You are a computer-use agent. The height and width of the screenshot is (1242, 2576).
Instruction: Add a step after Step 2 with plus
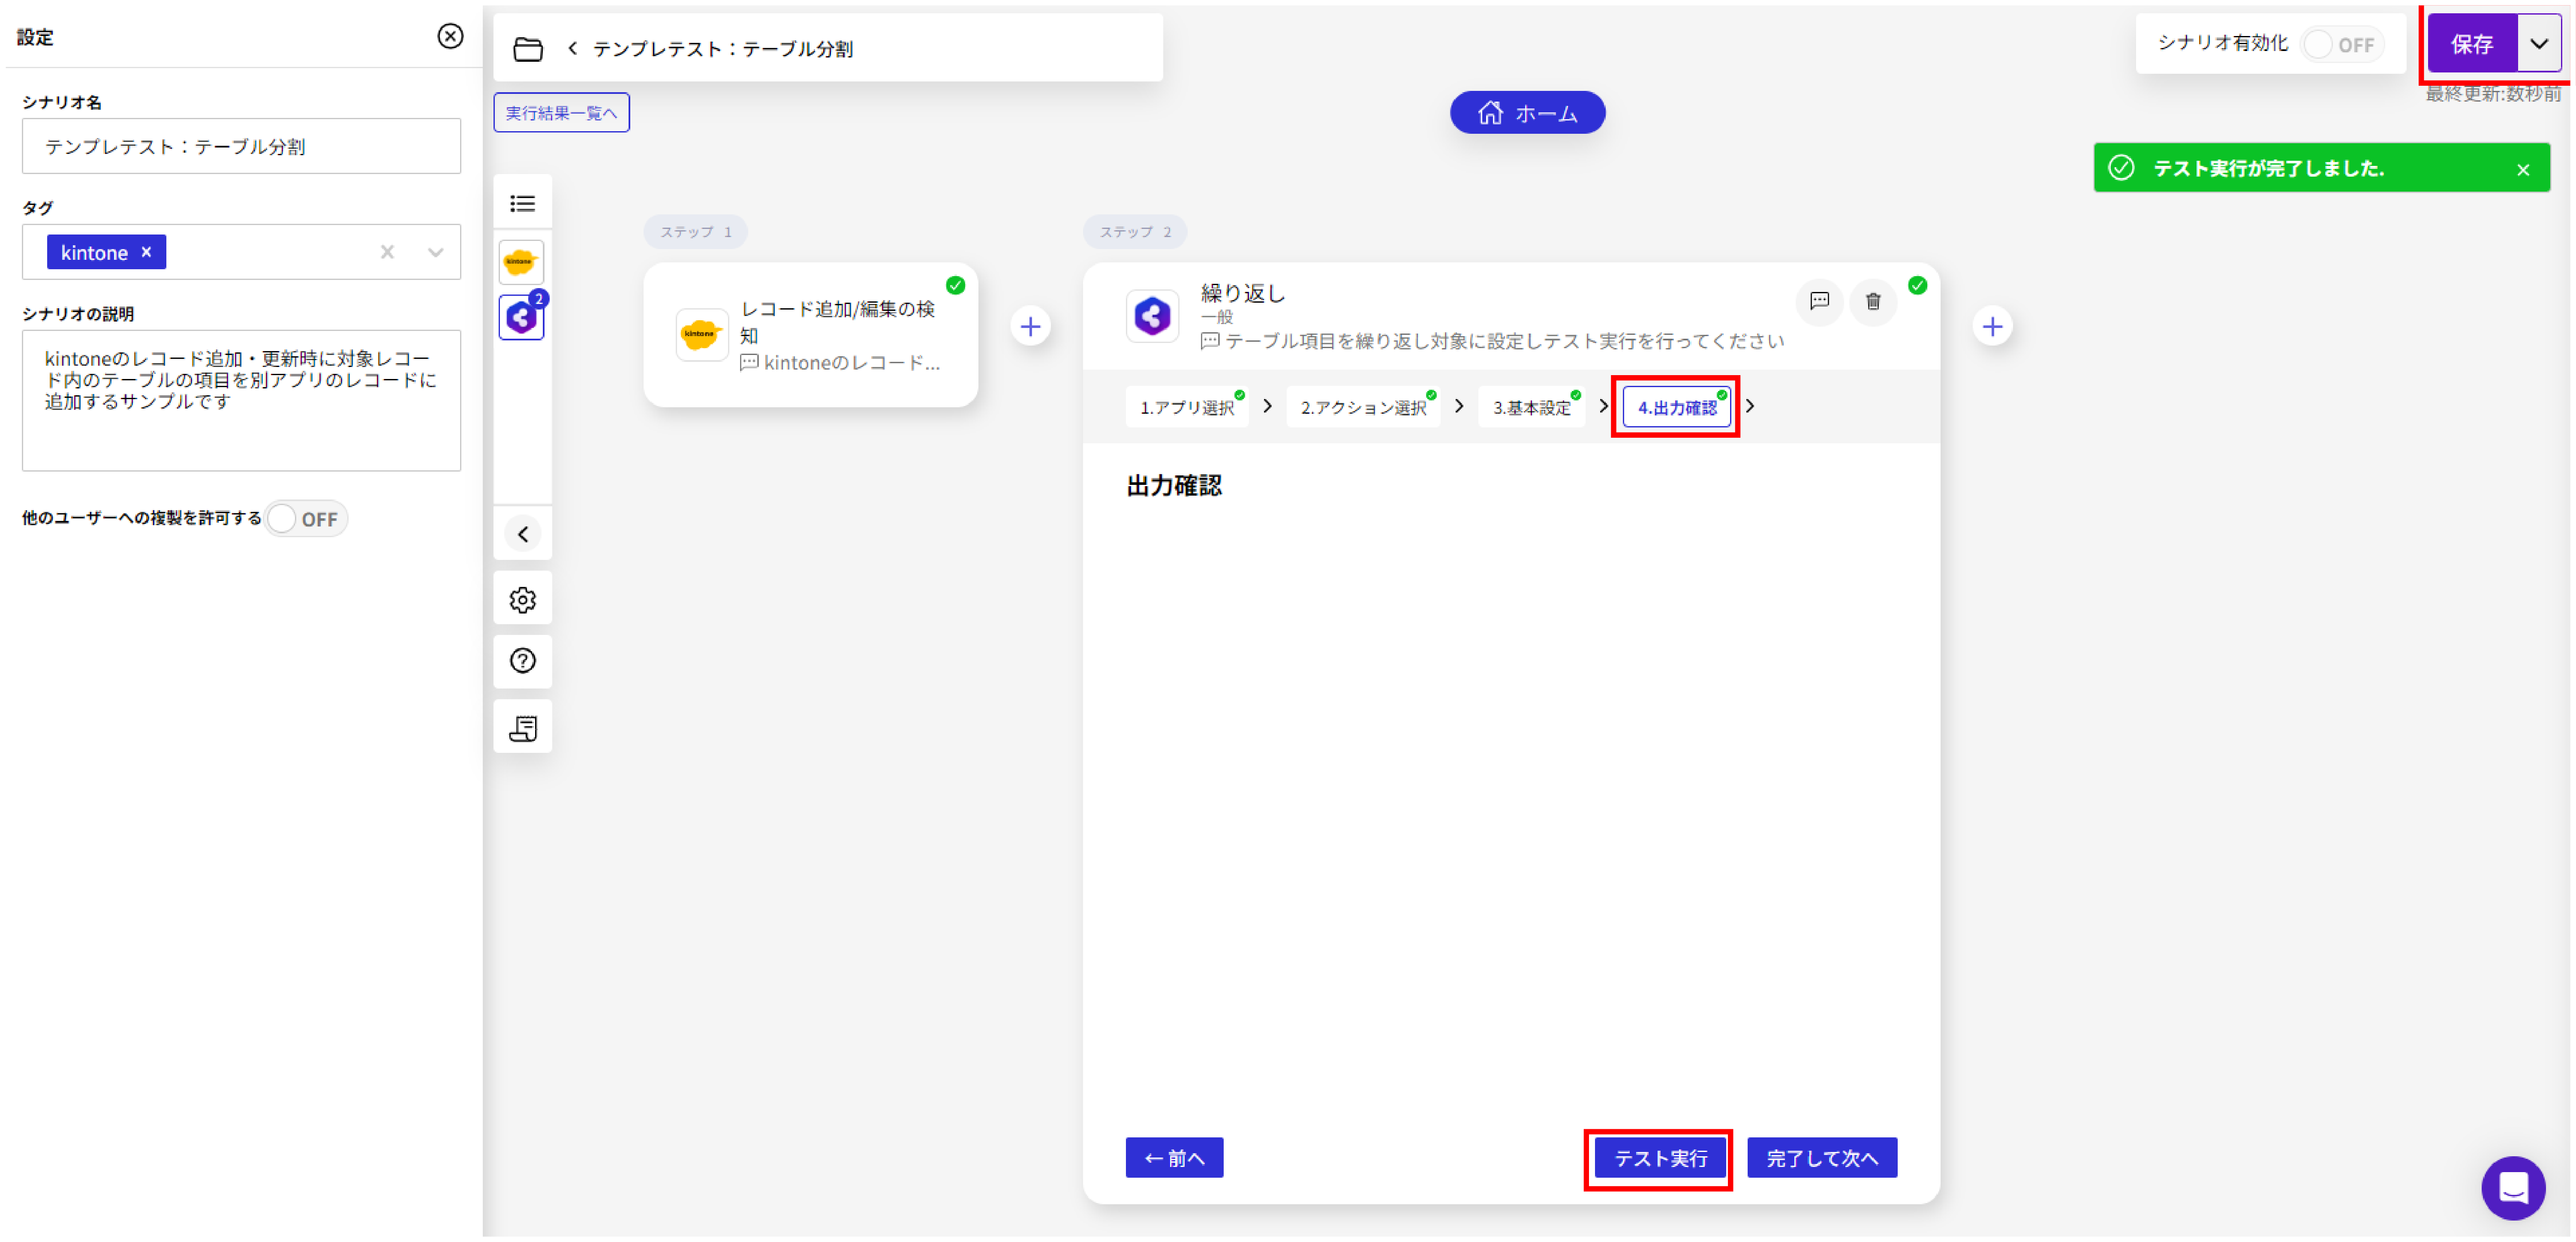[1992, 326]
